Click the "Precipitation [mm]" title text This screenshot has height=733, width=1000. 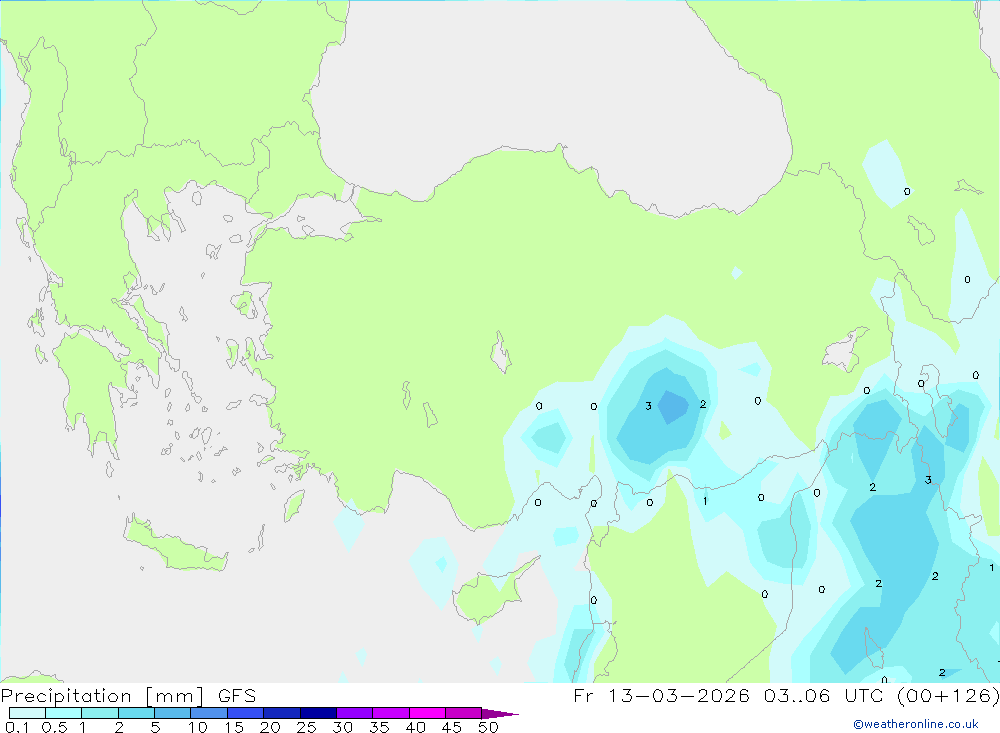point(103,696)
